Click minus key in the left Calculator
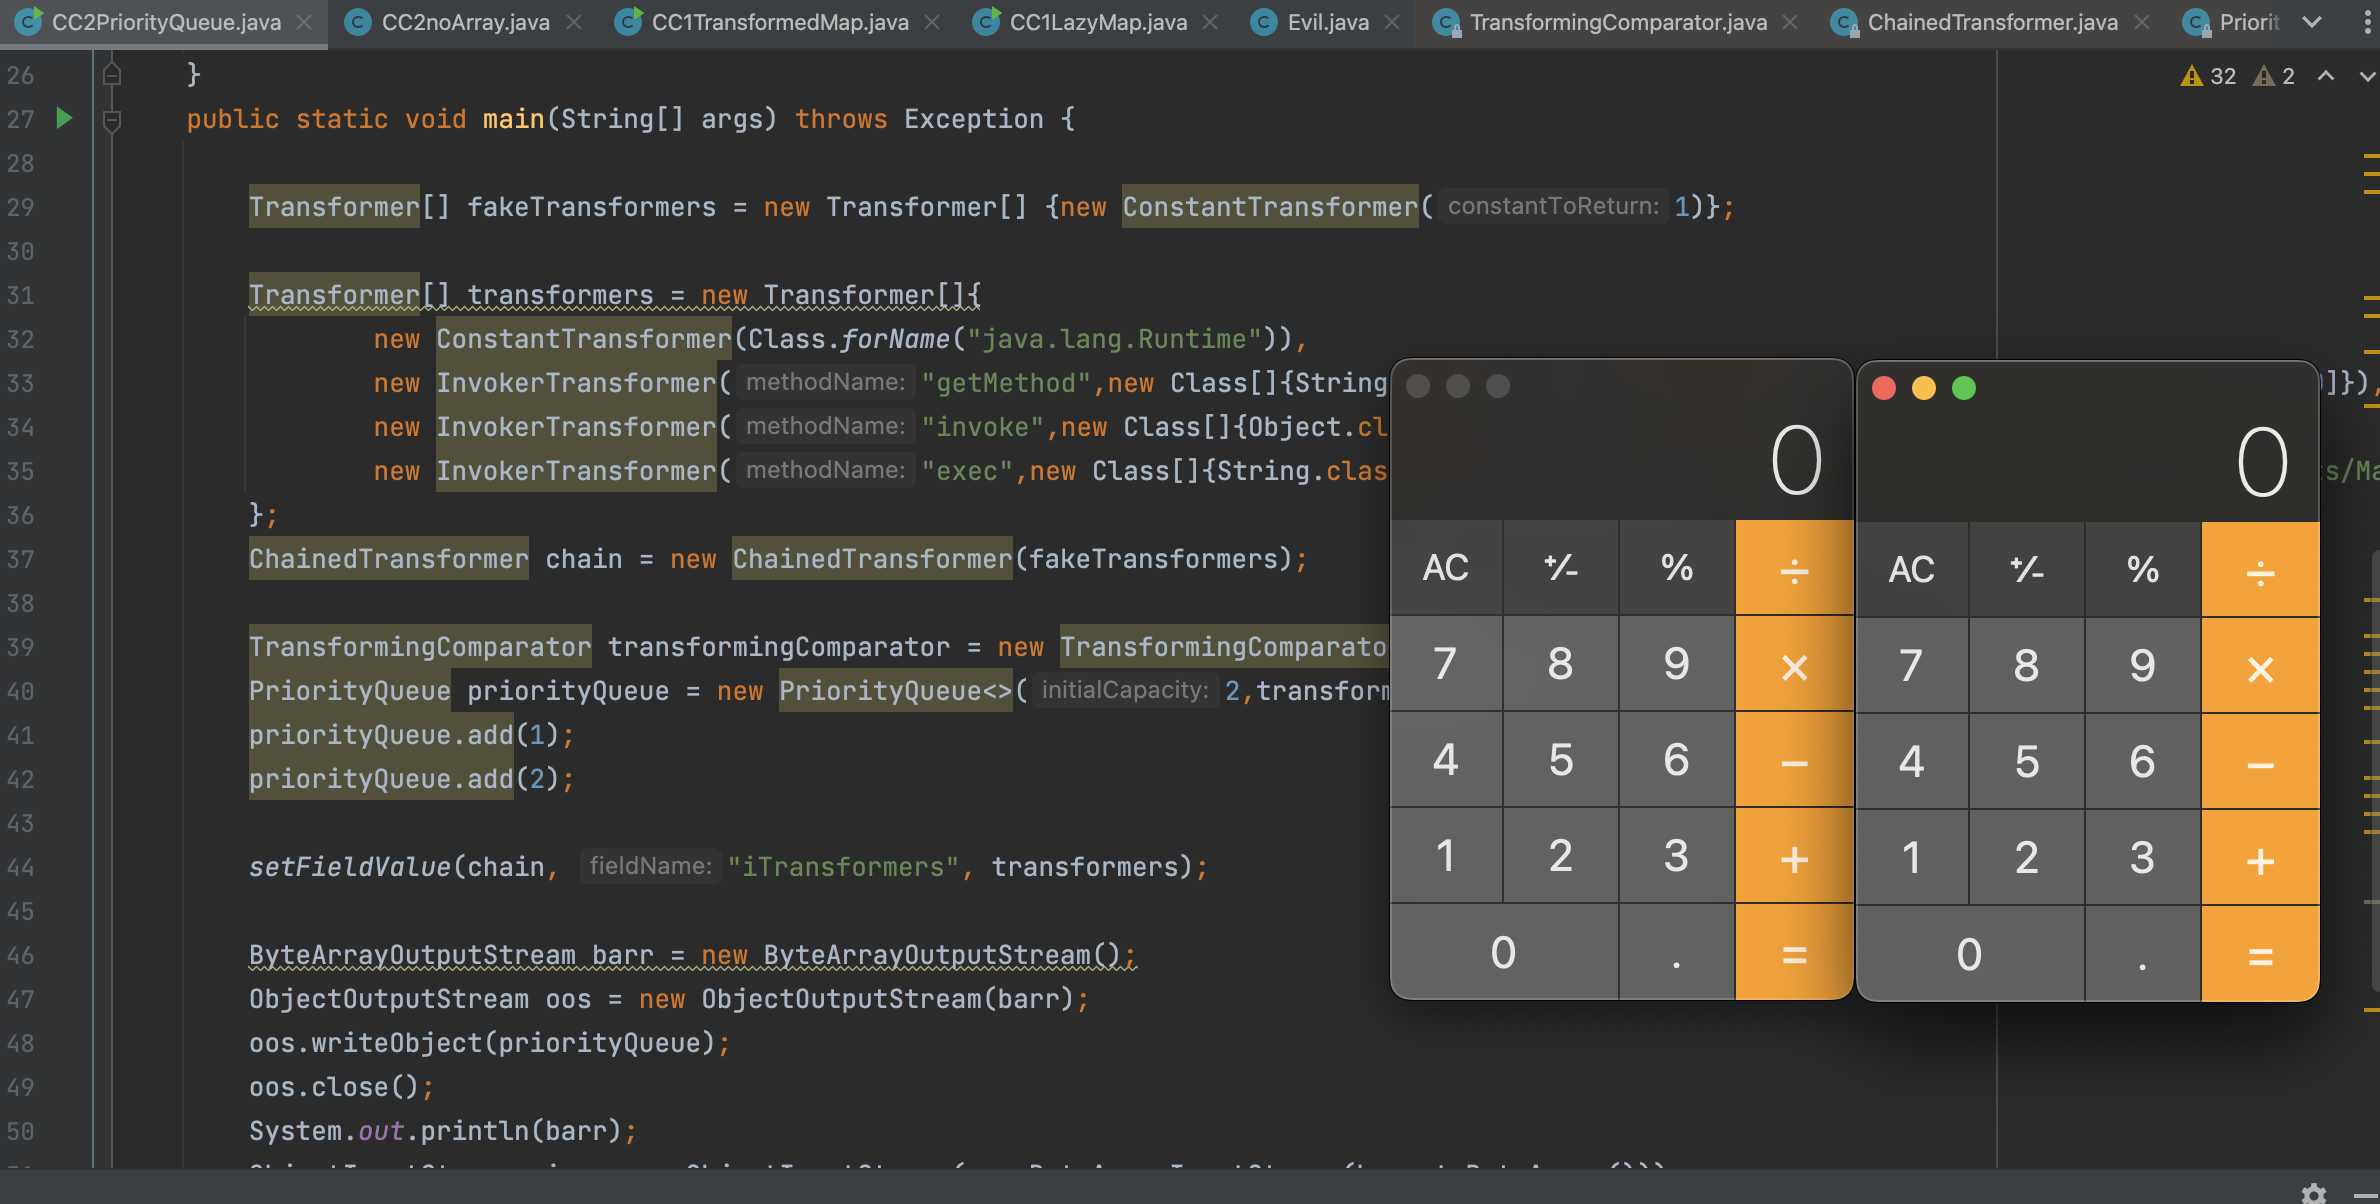Viewport: 2380px width, 1204px height. 1794,760
